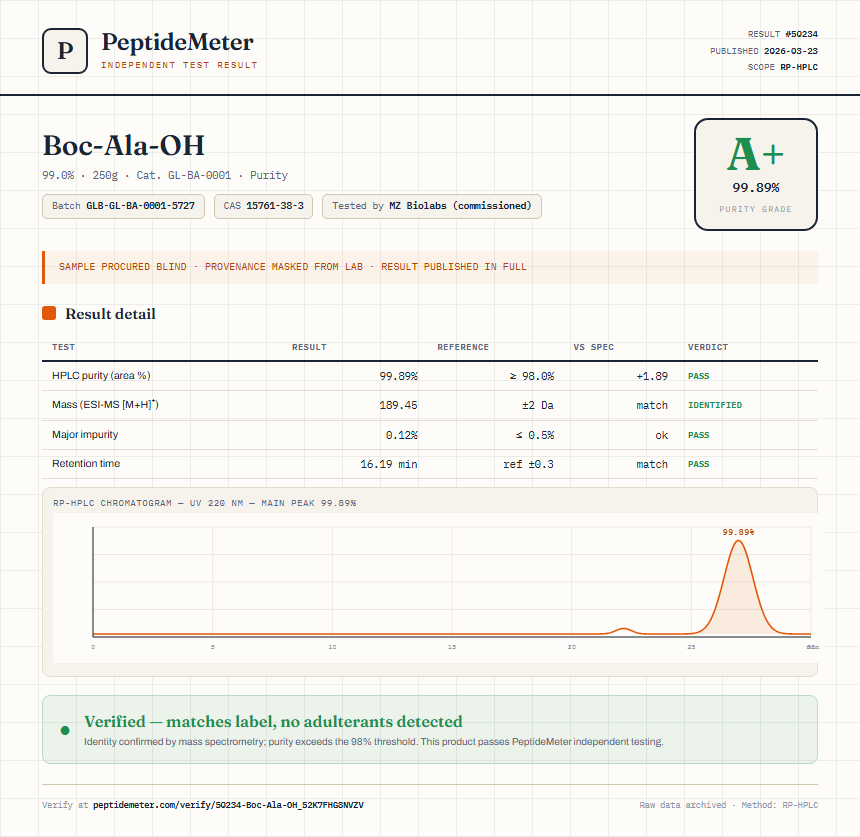Click the RESULT column header
The height and width of the screenshot is (837, 860).
[309, 347]
